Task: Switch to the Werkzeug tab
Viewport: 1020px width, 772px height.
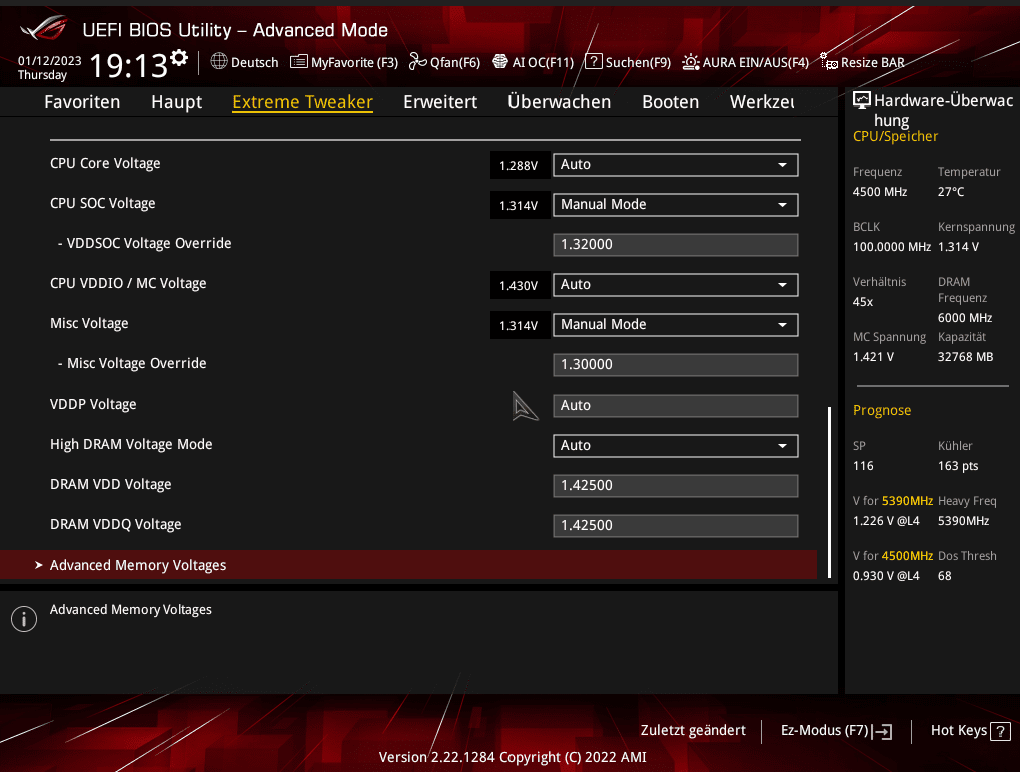Action: [x=762, y=102]
